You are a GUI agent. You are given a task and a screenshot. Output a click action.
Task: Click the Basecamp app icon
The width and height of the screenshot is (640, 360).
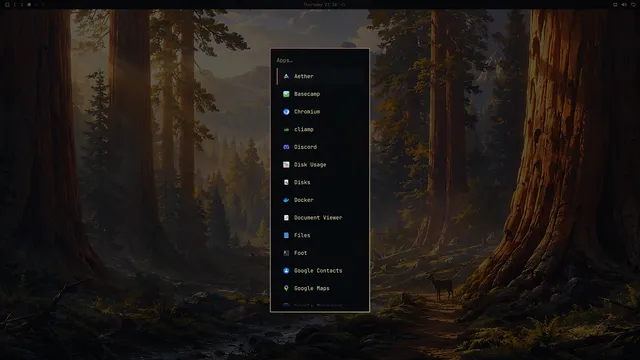coord(286,94)
